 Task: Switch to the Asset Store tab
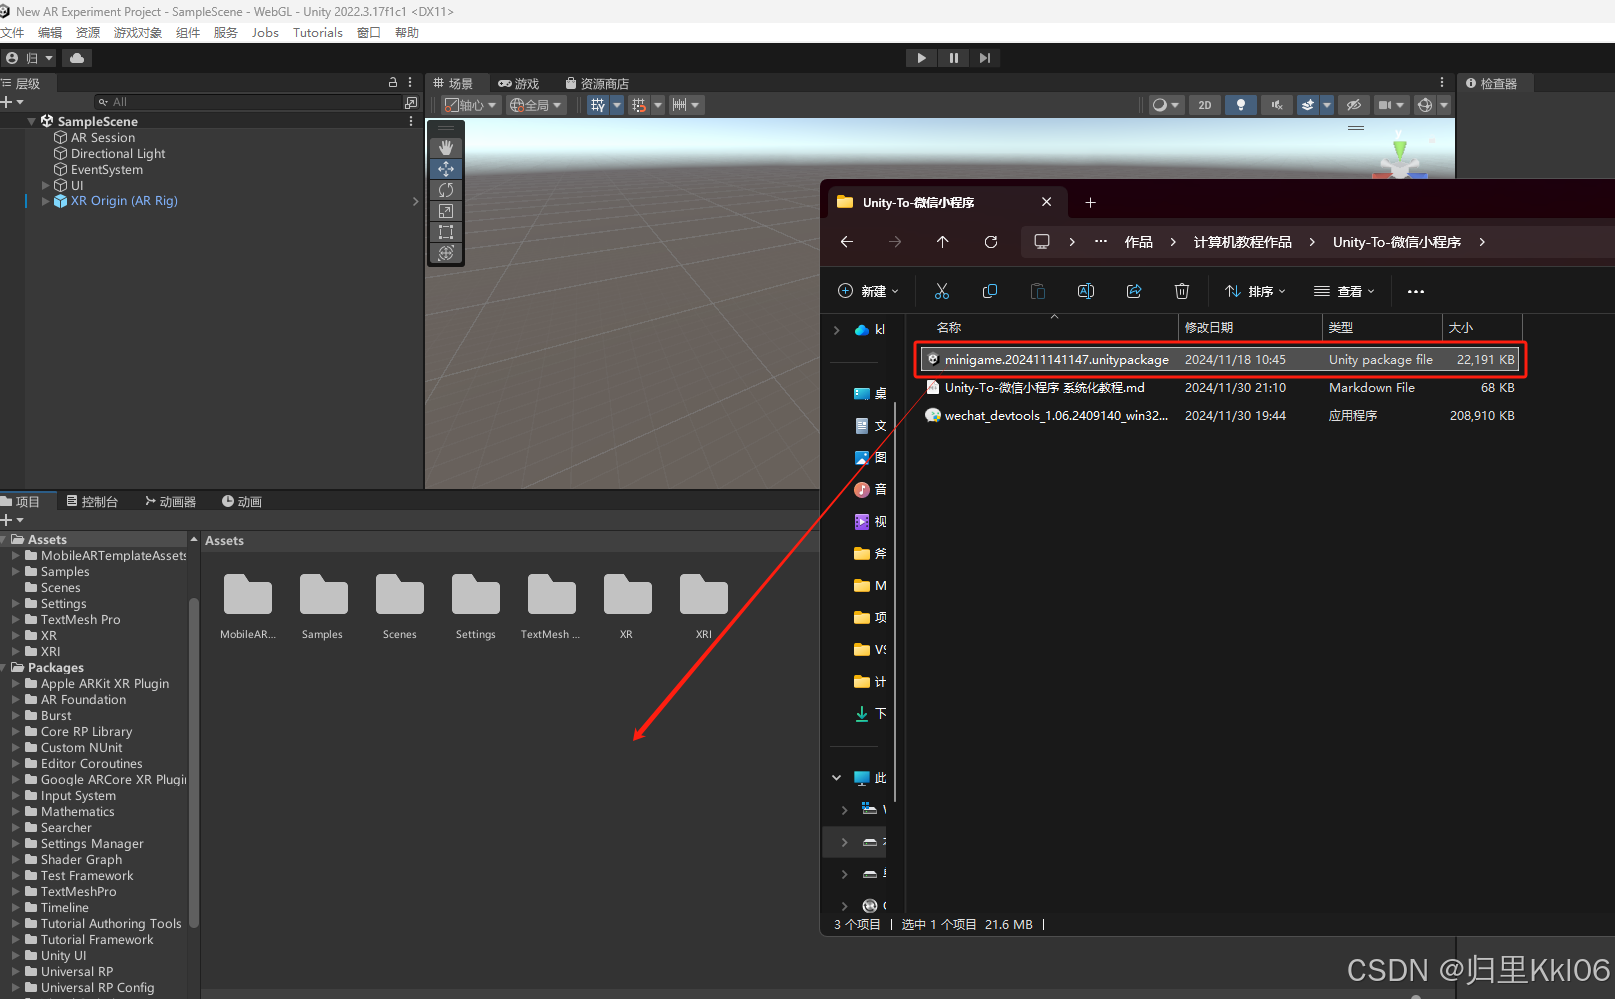597,84
